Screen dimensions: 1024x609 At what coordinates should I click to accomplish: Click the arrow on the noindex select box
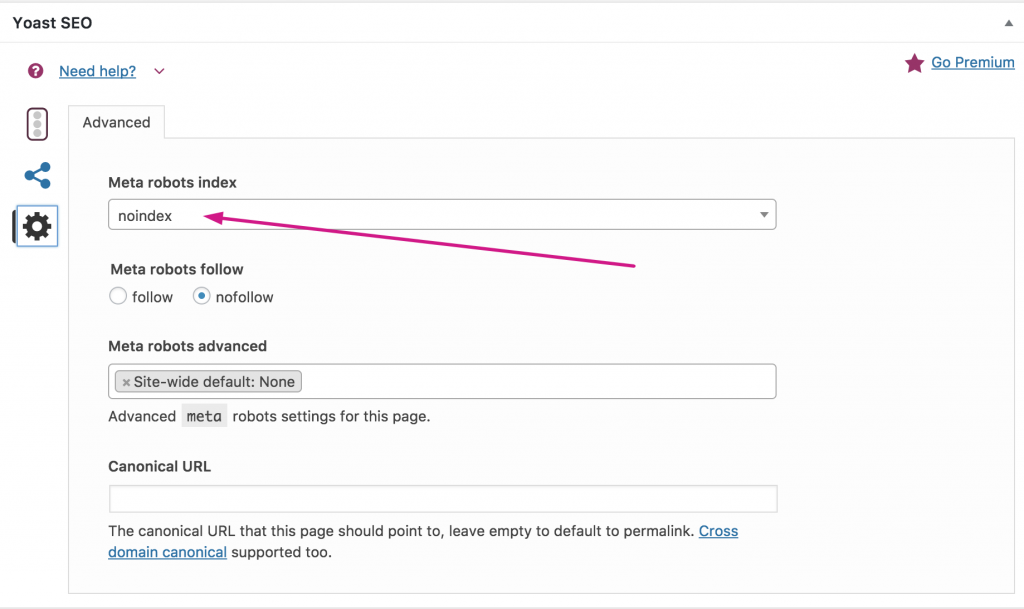coord(764,215)
